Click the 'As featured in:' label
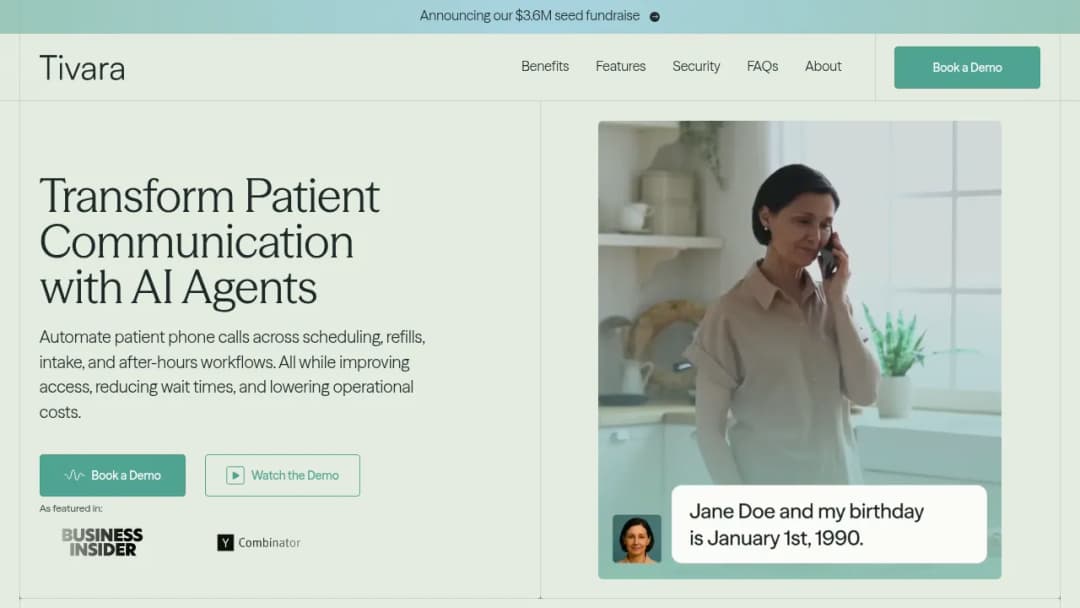Image resolution: width=1080 pixels, height=608 pixels. click(x=71, y=508)
